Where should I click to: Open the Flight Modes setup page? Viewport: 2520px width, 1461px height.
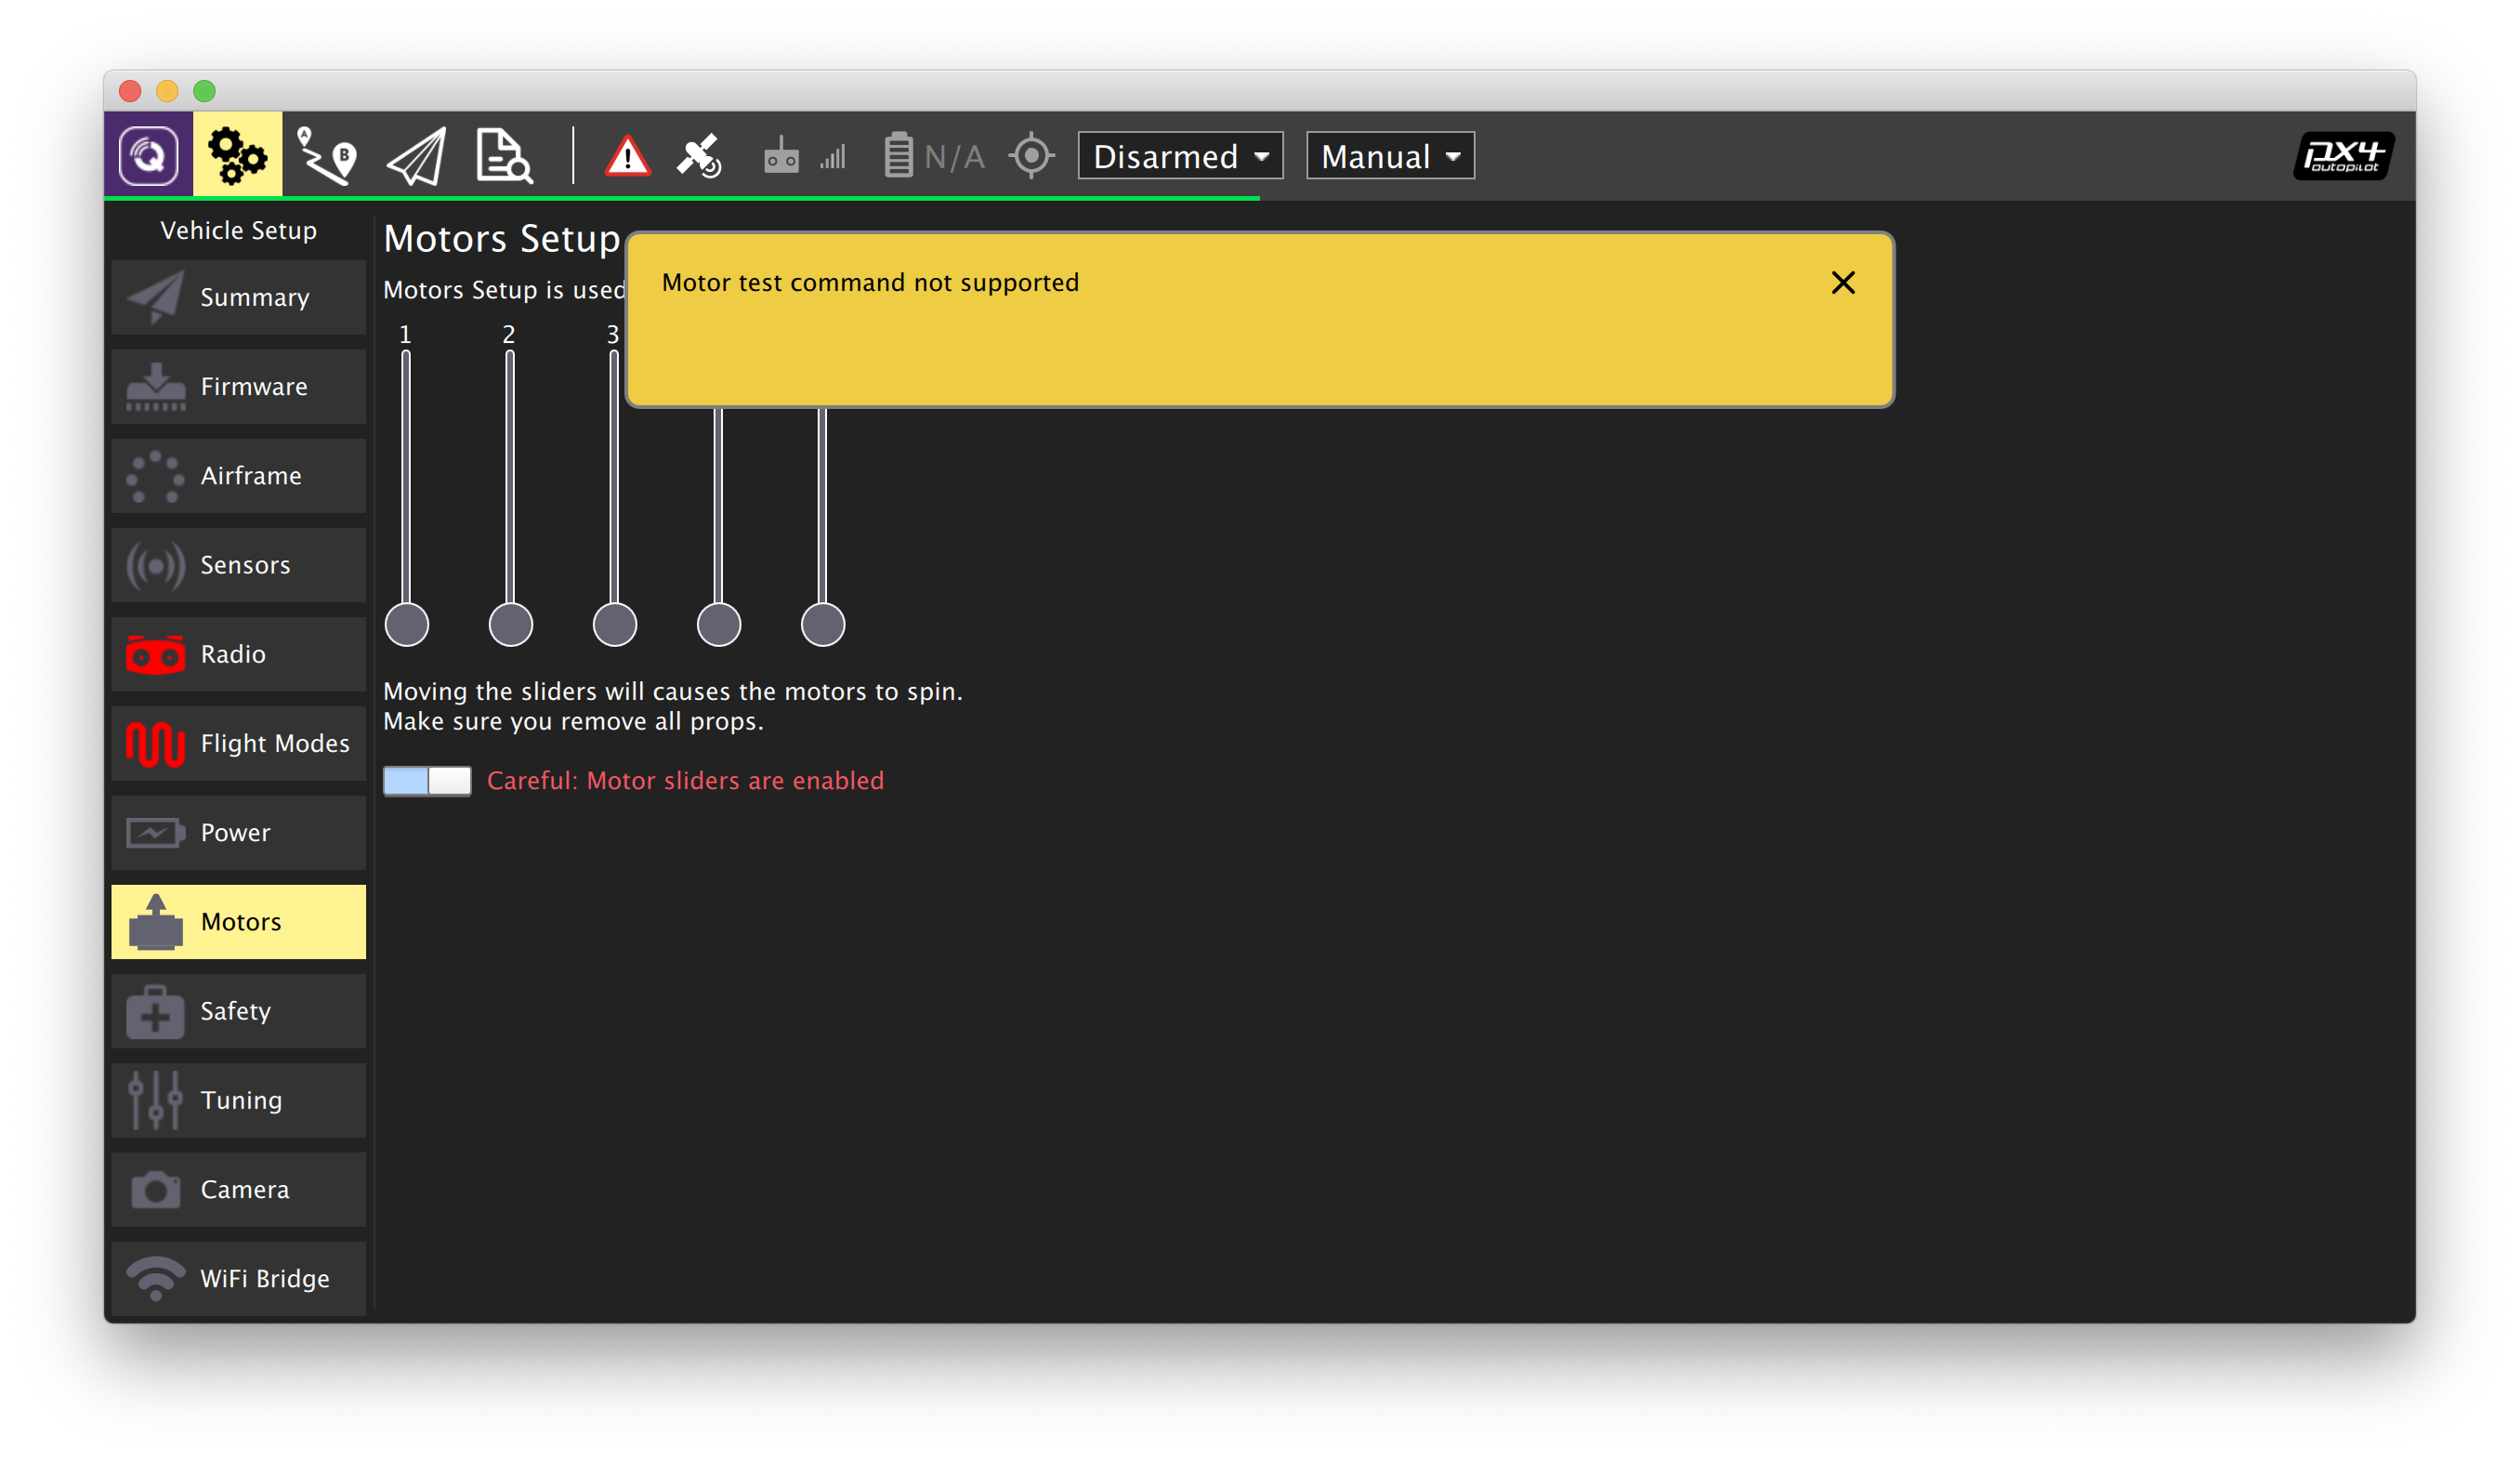pyautogui.click(x=238, y=744)
